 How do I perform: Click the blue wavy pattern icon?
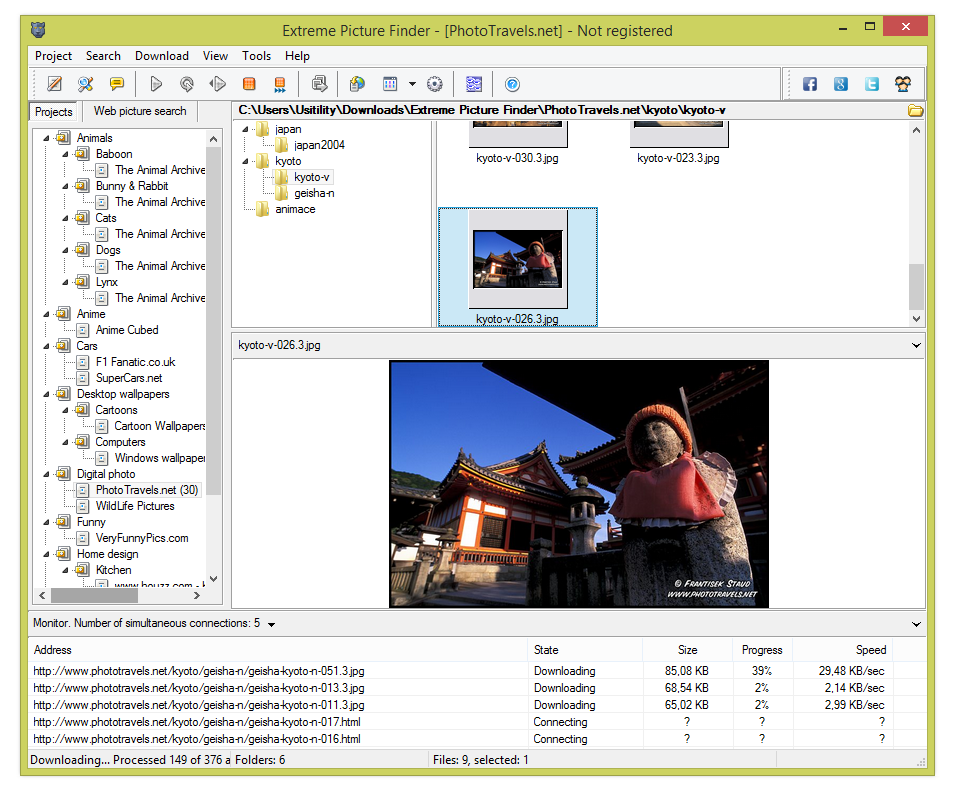pyautogui.click(x=474, y=84)
